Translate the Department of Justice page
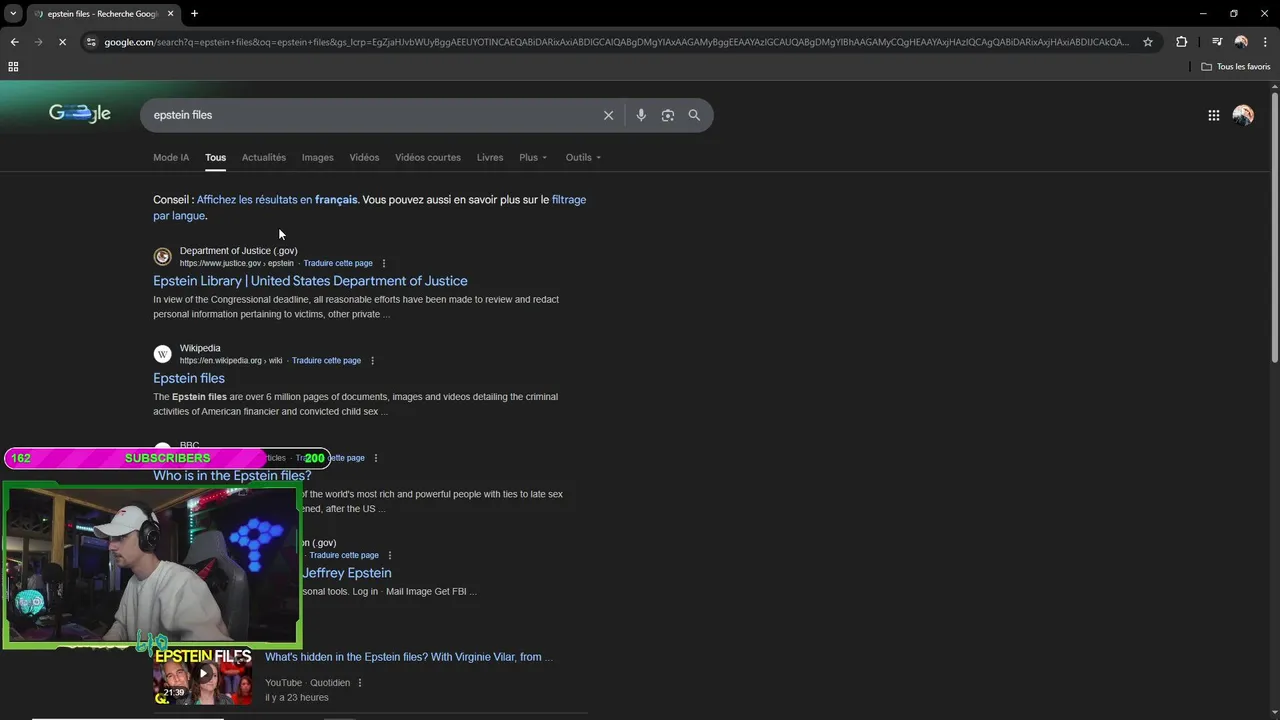The height and width of the screenshot is (720, 1280). (x=338, y=263)
